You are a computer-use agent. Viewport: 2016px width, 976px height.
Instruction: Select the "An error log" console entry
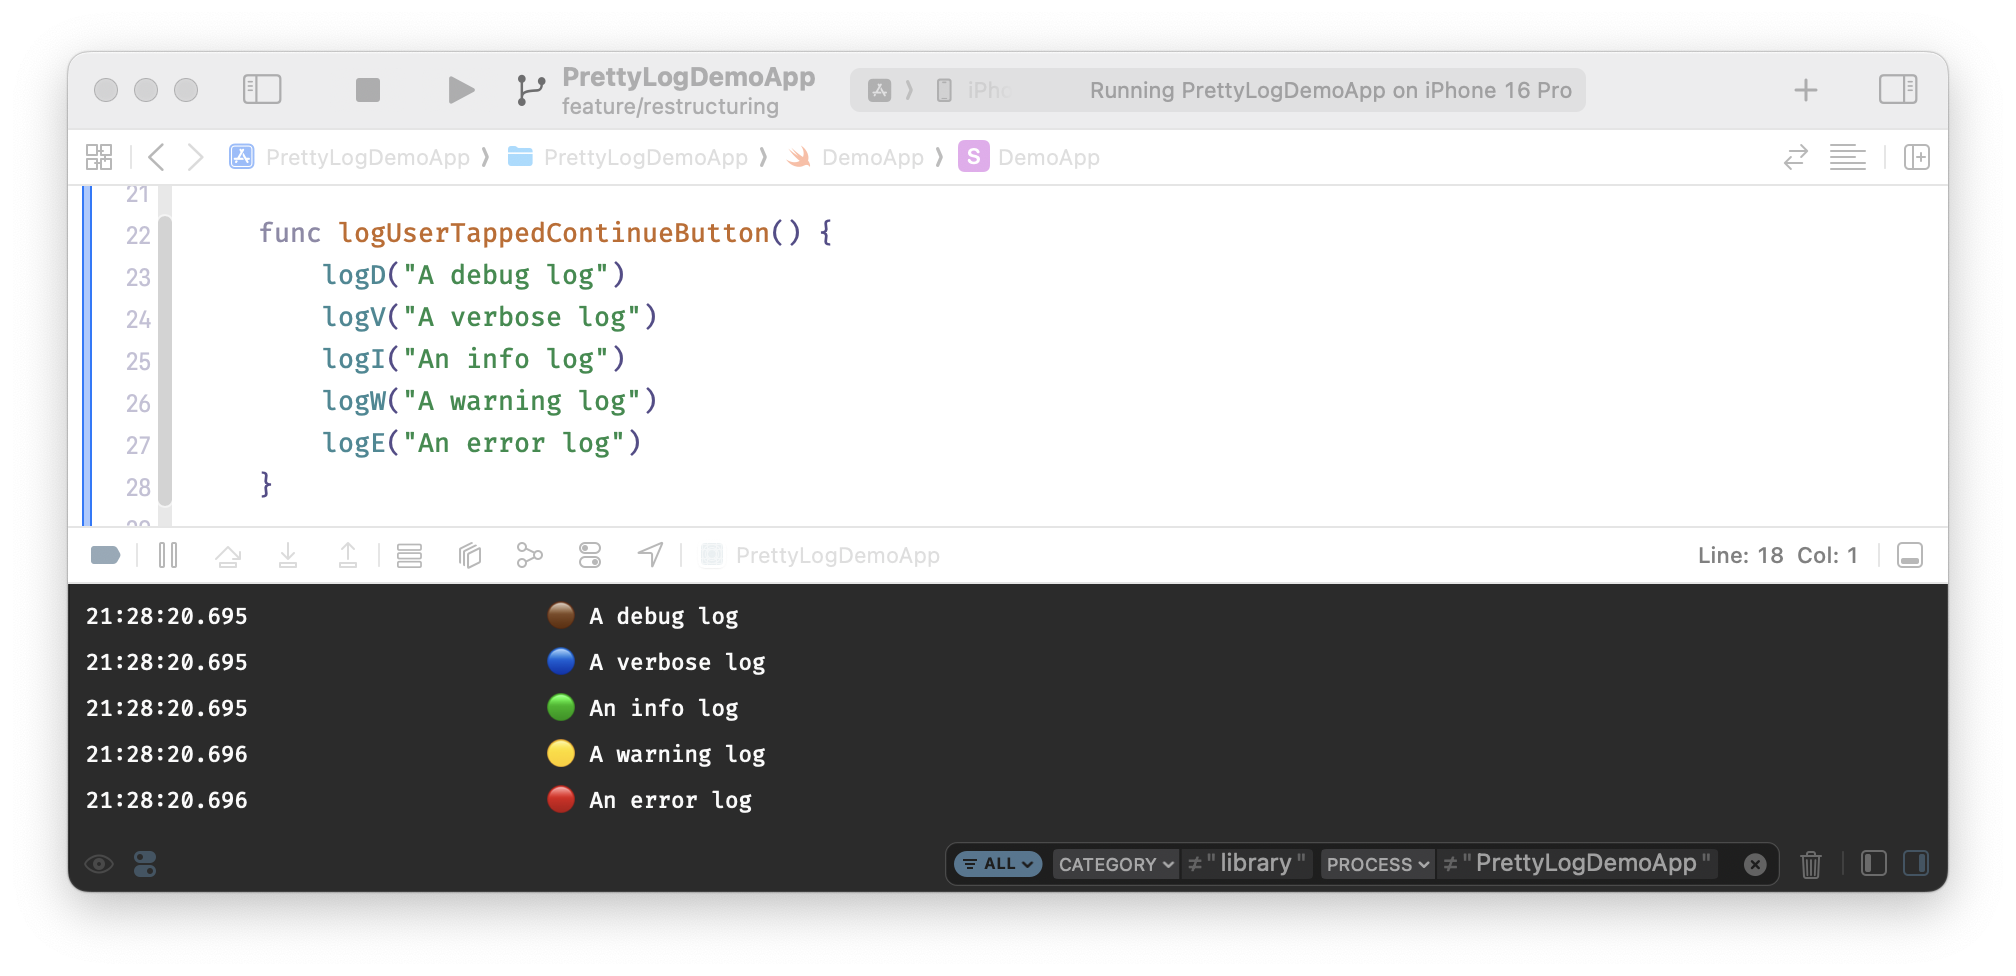pyautogui.click(x=670, y=800)
